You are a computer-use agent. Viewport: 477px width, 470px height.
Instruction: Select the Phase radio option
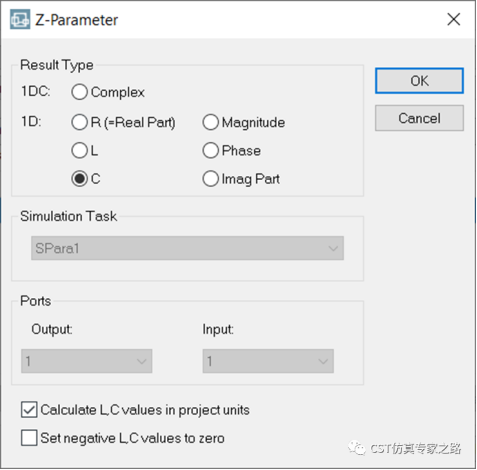pos(210,151)
